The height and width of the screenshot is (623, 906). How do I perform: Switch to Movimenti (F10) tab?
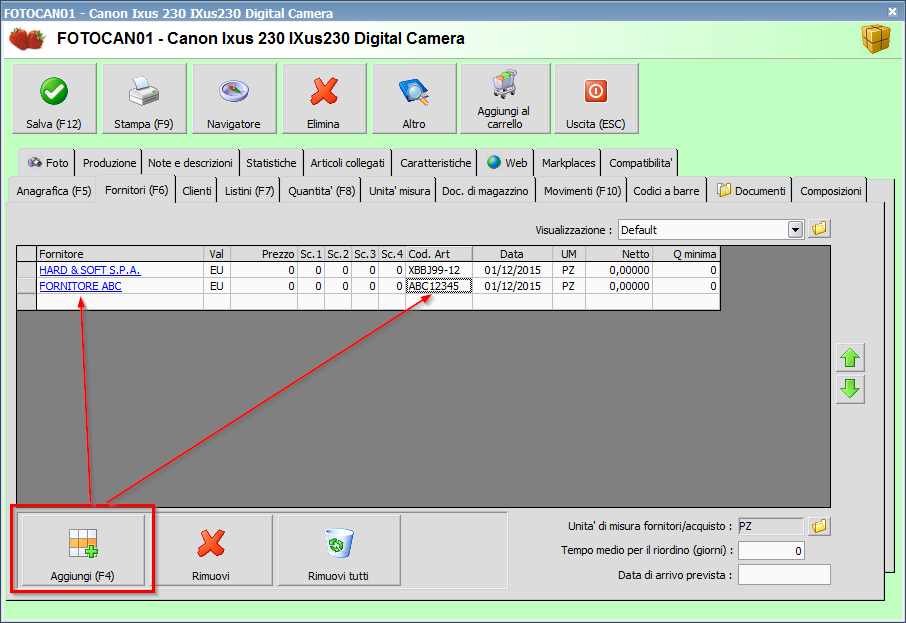pos(582,191)
